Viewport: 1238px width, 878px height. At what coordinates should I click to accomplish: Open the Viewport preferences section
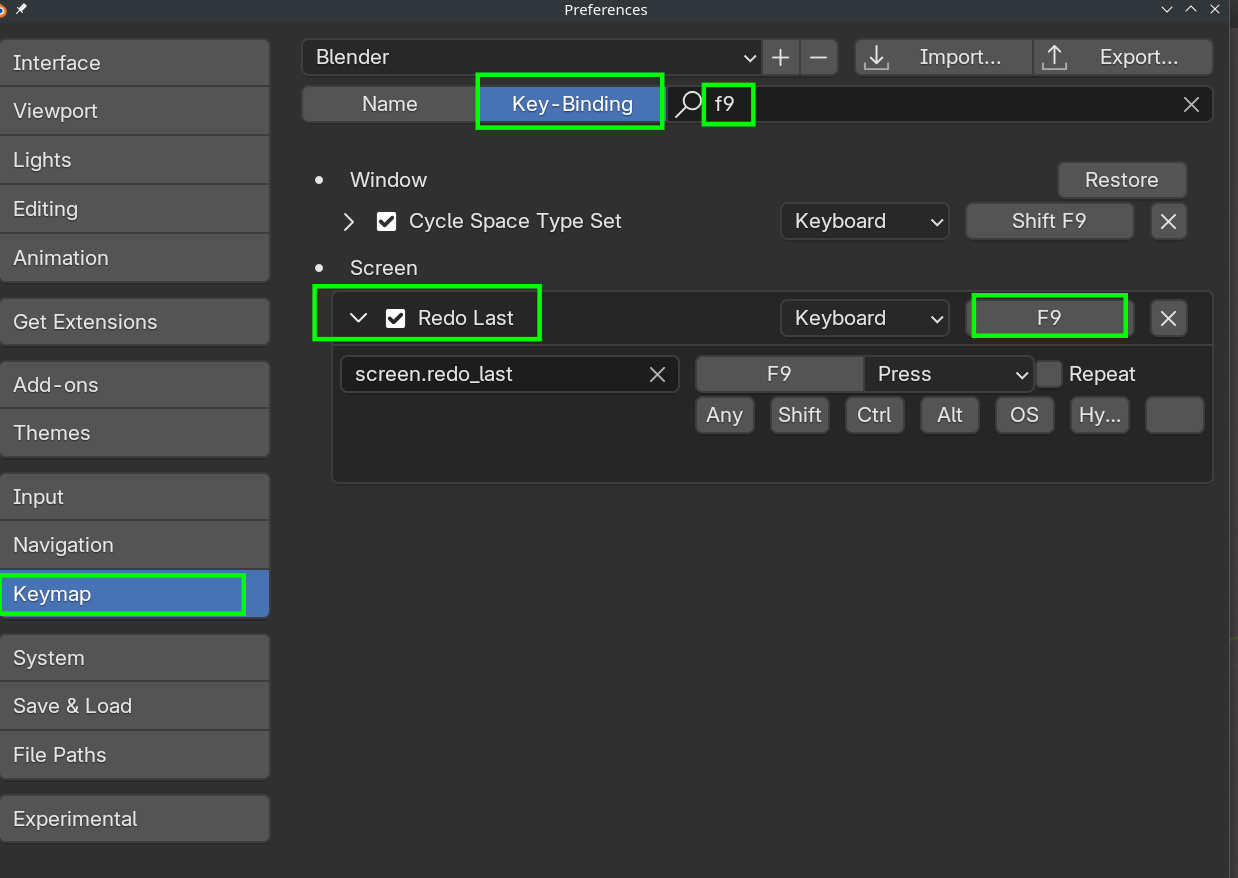(x=134, y=111)
